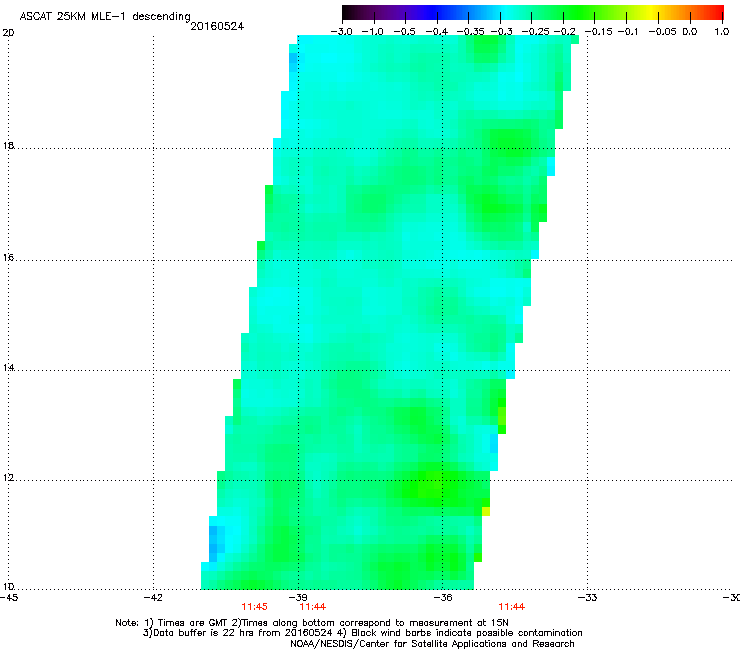Click the color bar label "0.0"
This screenshot has width=740, height=650.
[690, 32]
